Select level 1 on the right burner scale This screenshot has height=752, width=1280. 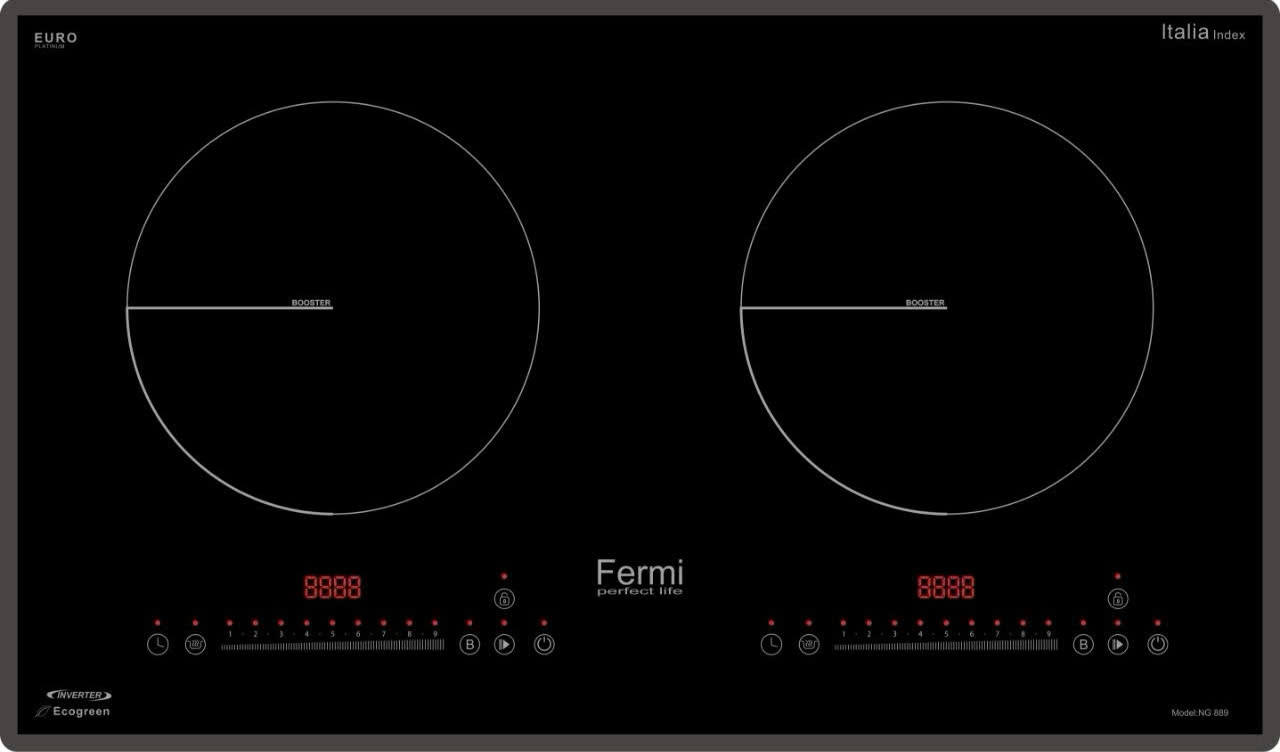click(843, 634)
